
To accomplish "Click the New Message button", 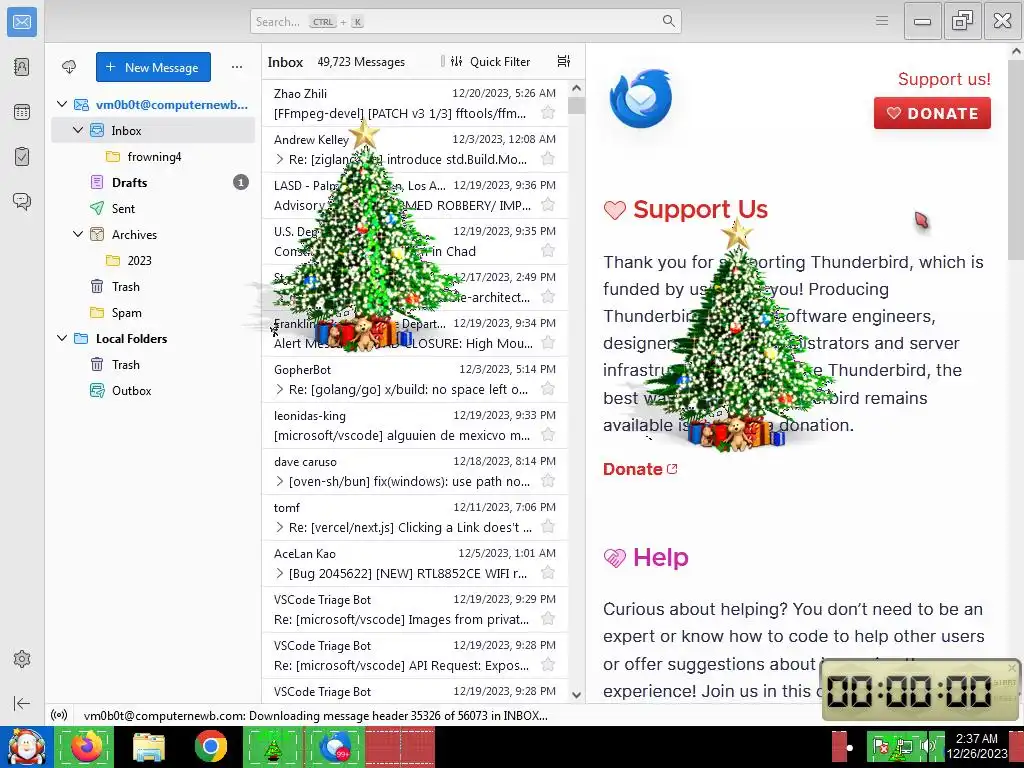I will [x=153, y=67].
